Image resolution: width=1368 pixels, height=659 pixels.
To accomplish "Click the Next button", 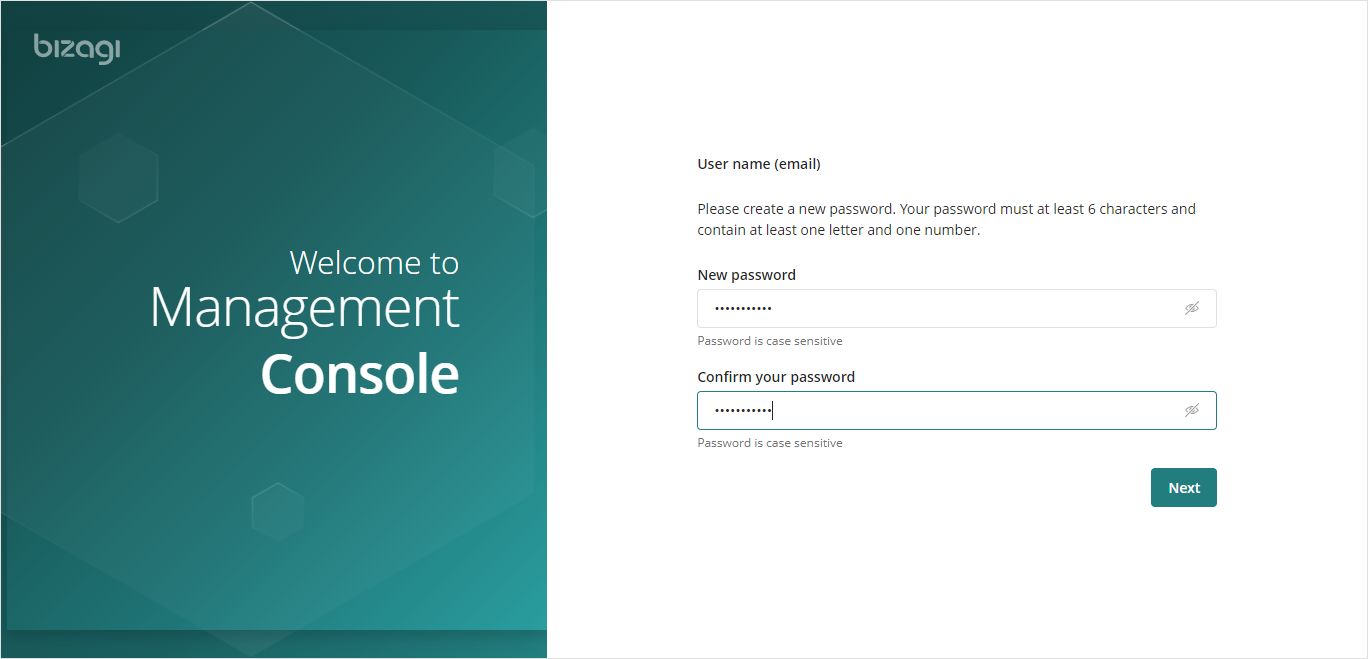I will (x=1184, y=488).
